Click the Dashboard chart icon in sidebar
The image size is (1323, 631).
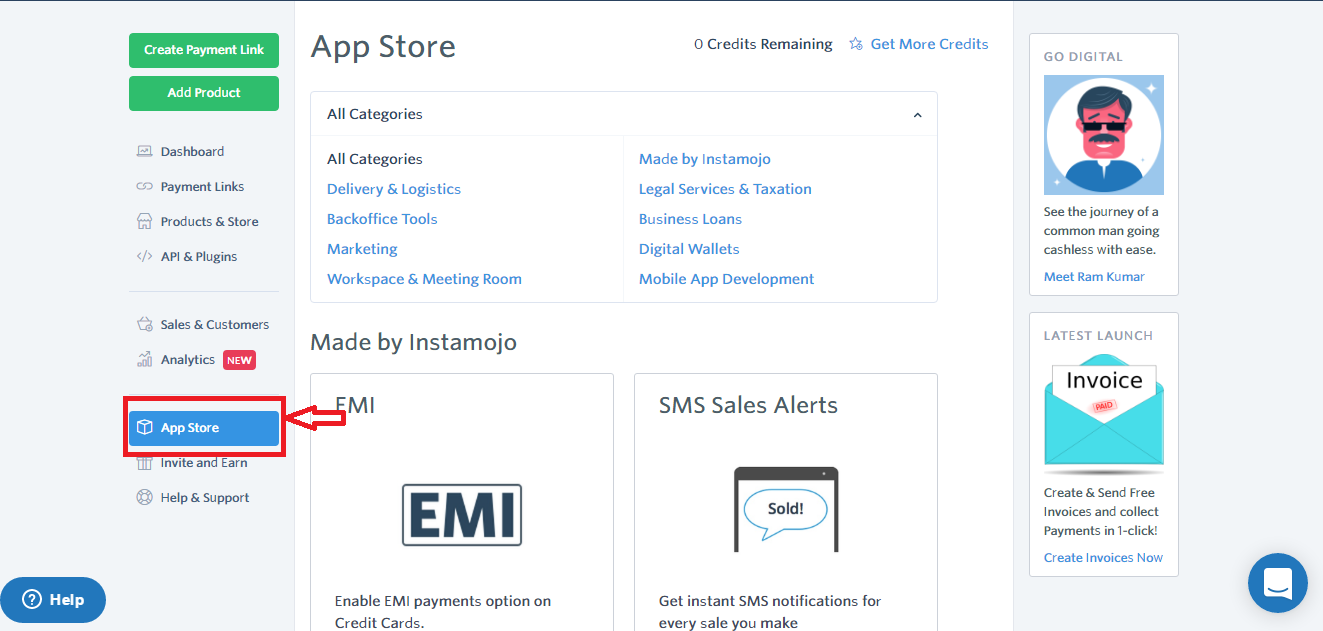tap(144, 152)
